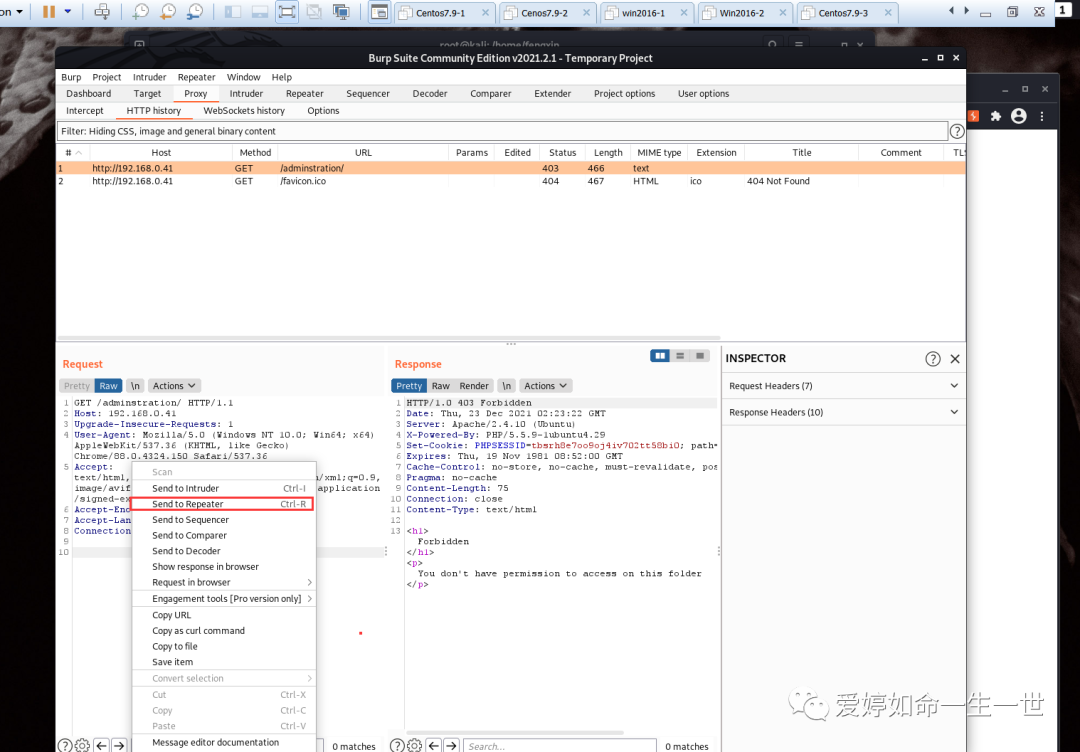The image size is (1080, 752).
Task: Switch response view to Pretty
Action: point(409,386)
